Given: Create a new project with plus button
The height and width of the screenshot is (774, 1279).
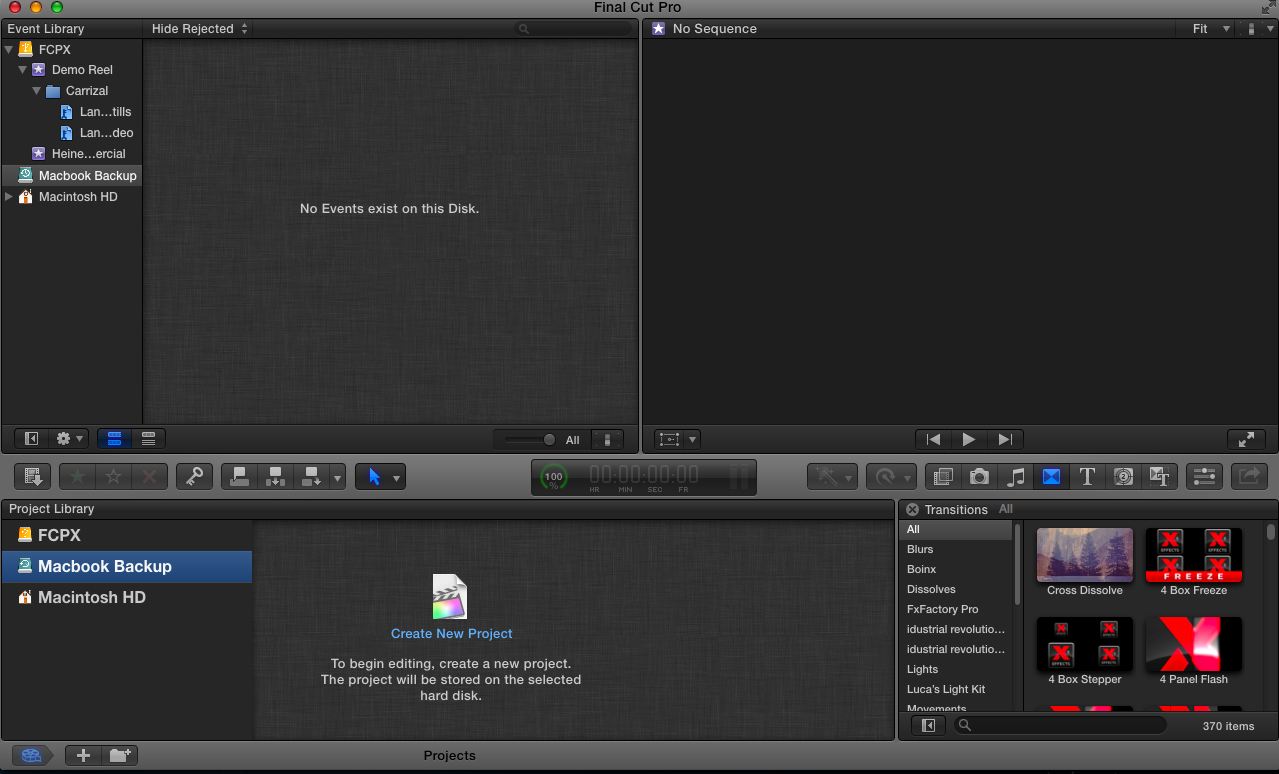Looking at the screenshot, I should pos(83,756).
